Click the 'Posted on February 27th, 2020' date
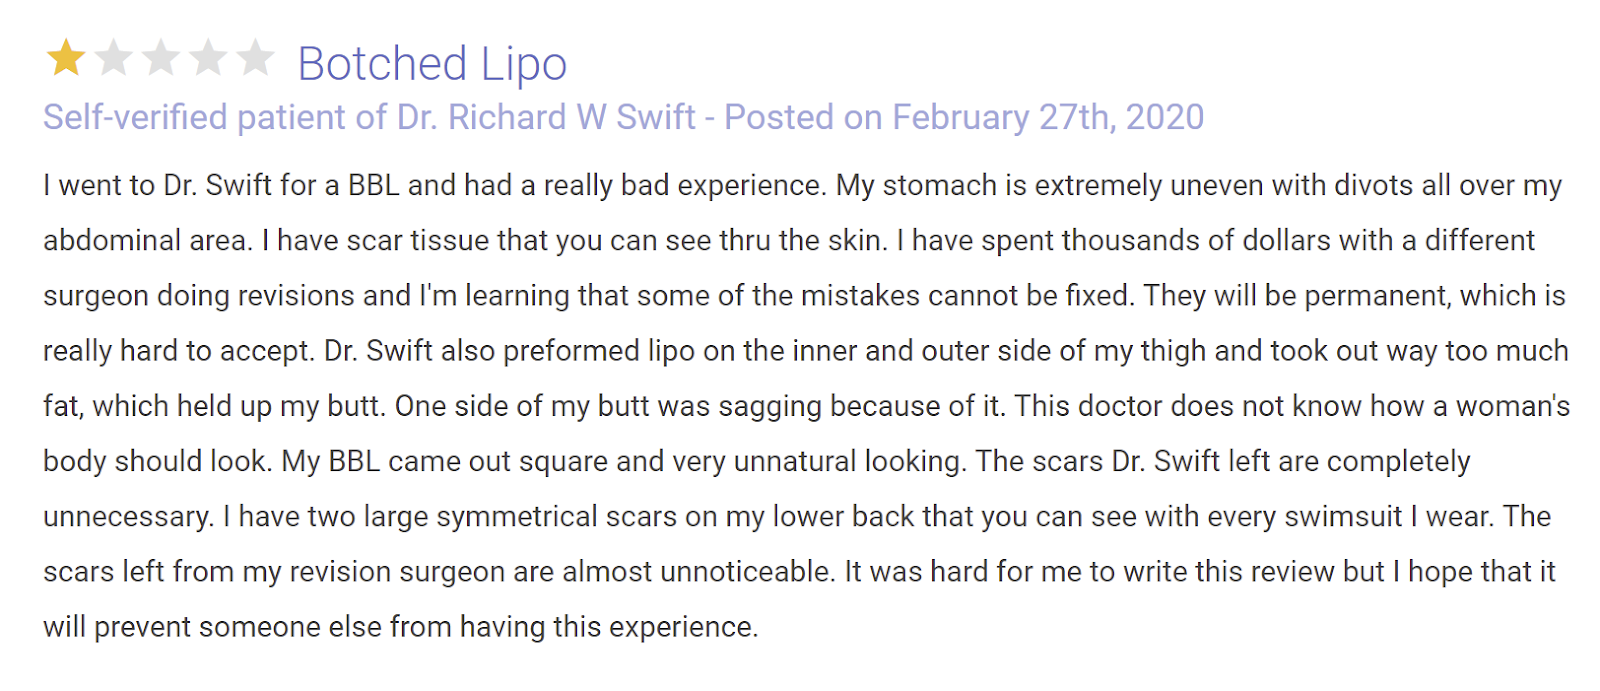 click(x=963, y=117)
